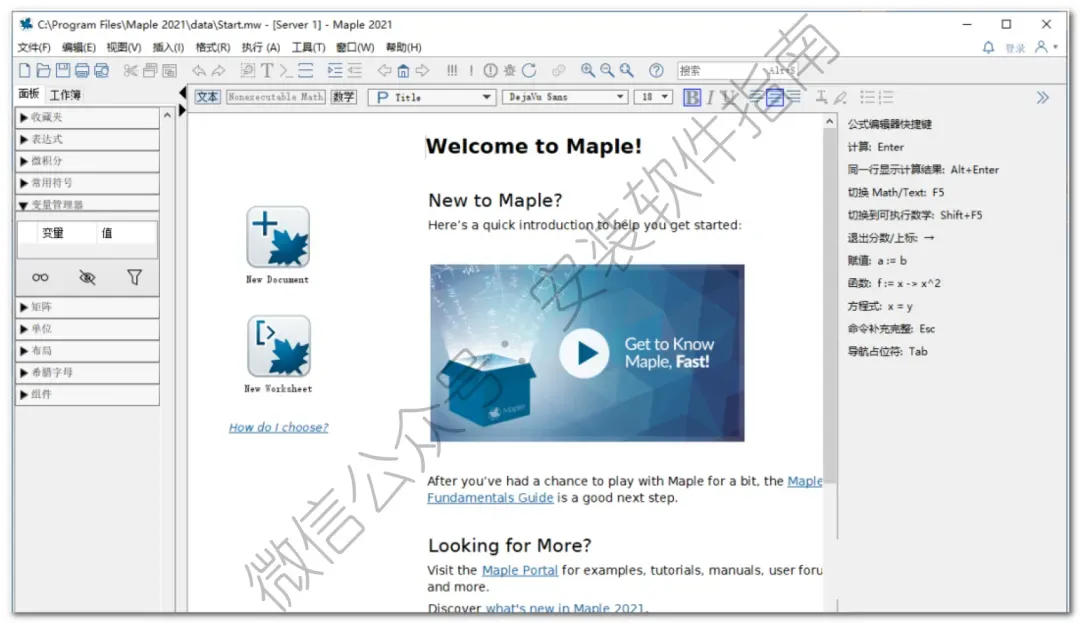Expand the 组件 palette
1080x623 pixels.
coord(87,394)
